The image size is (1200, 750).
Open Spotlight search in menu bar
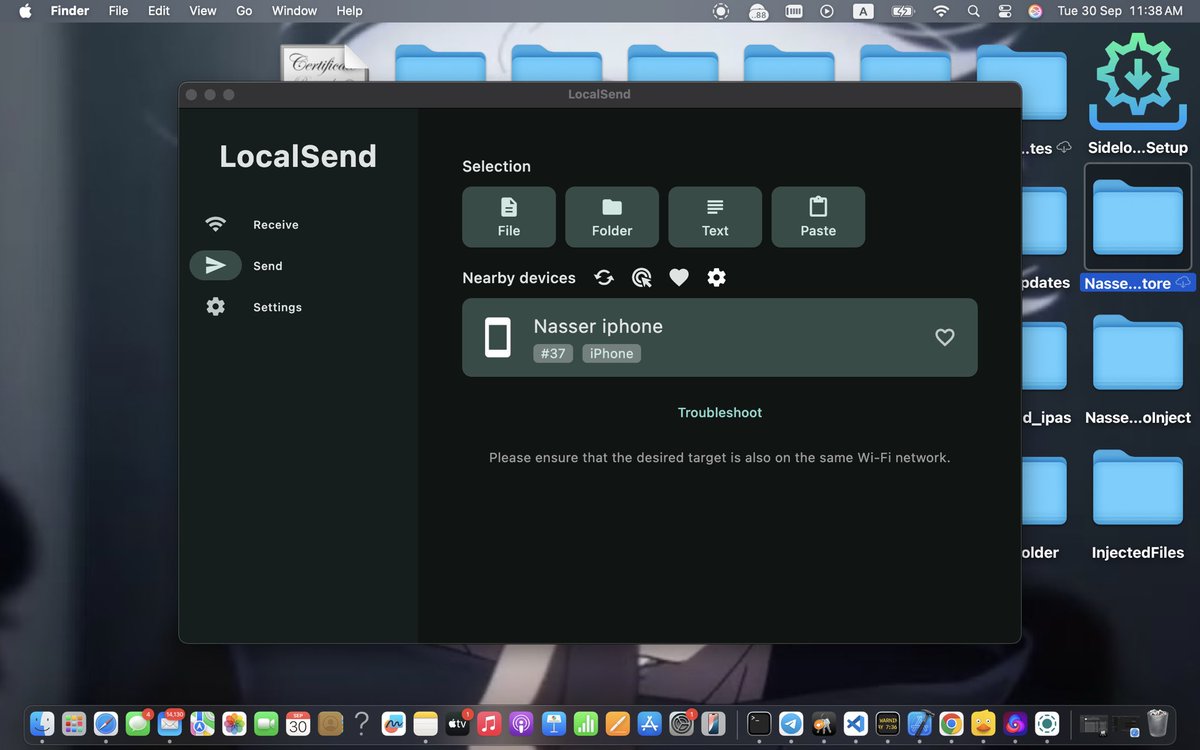(x=973, y=11)
